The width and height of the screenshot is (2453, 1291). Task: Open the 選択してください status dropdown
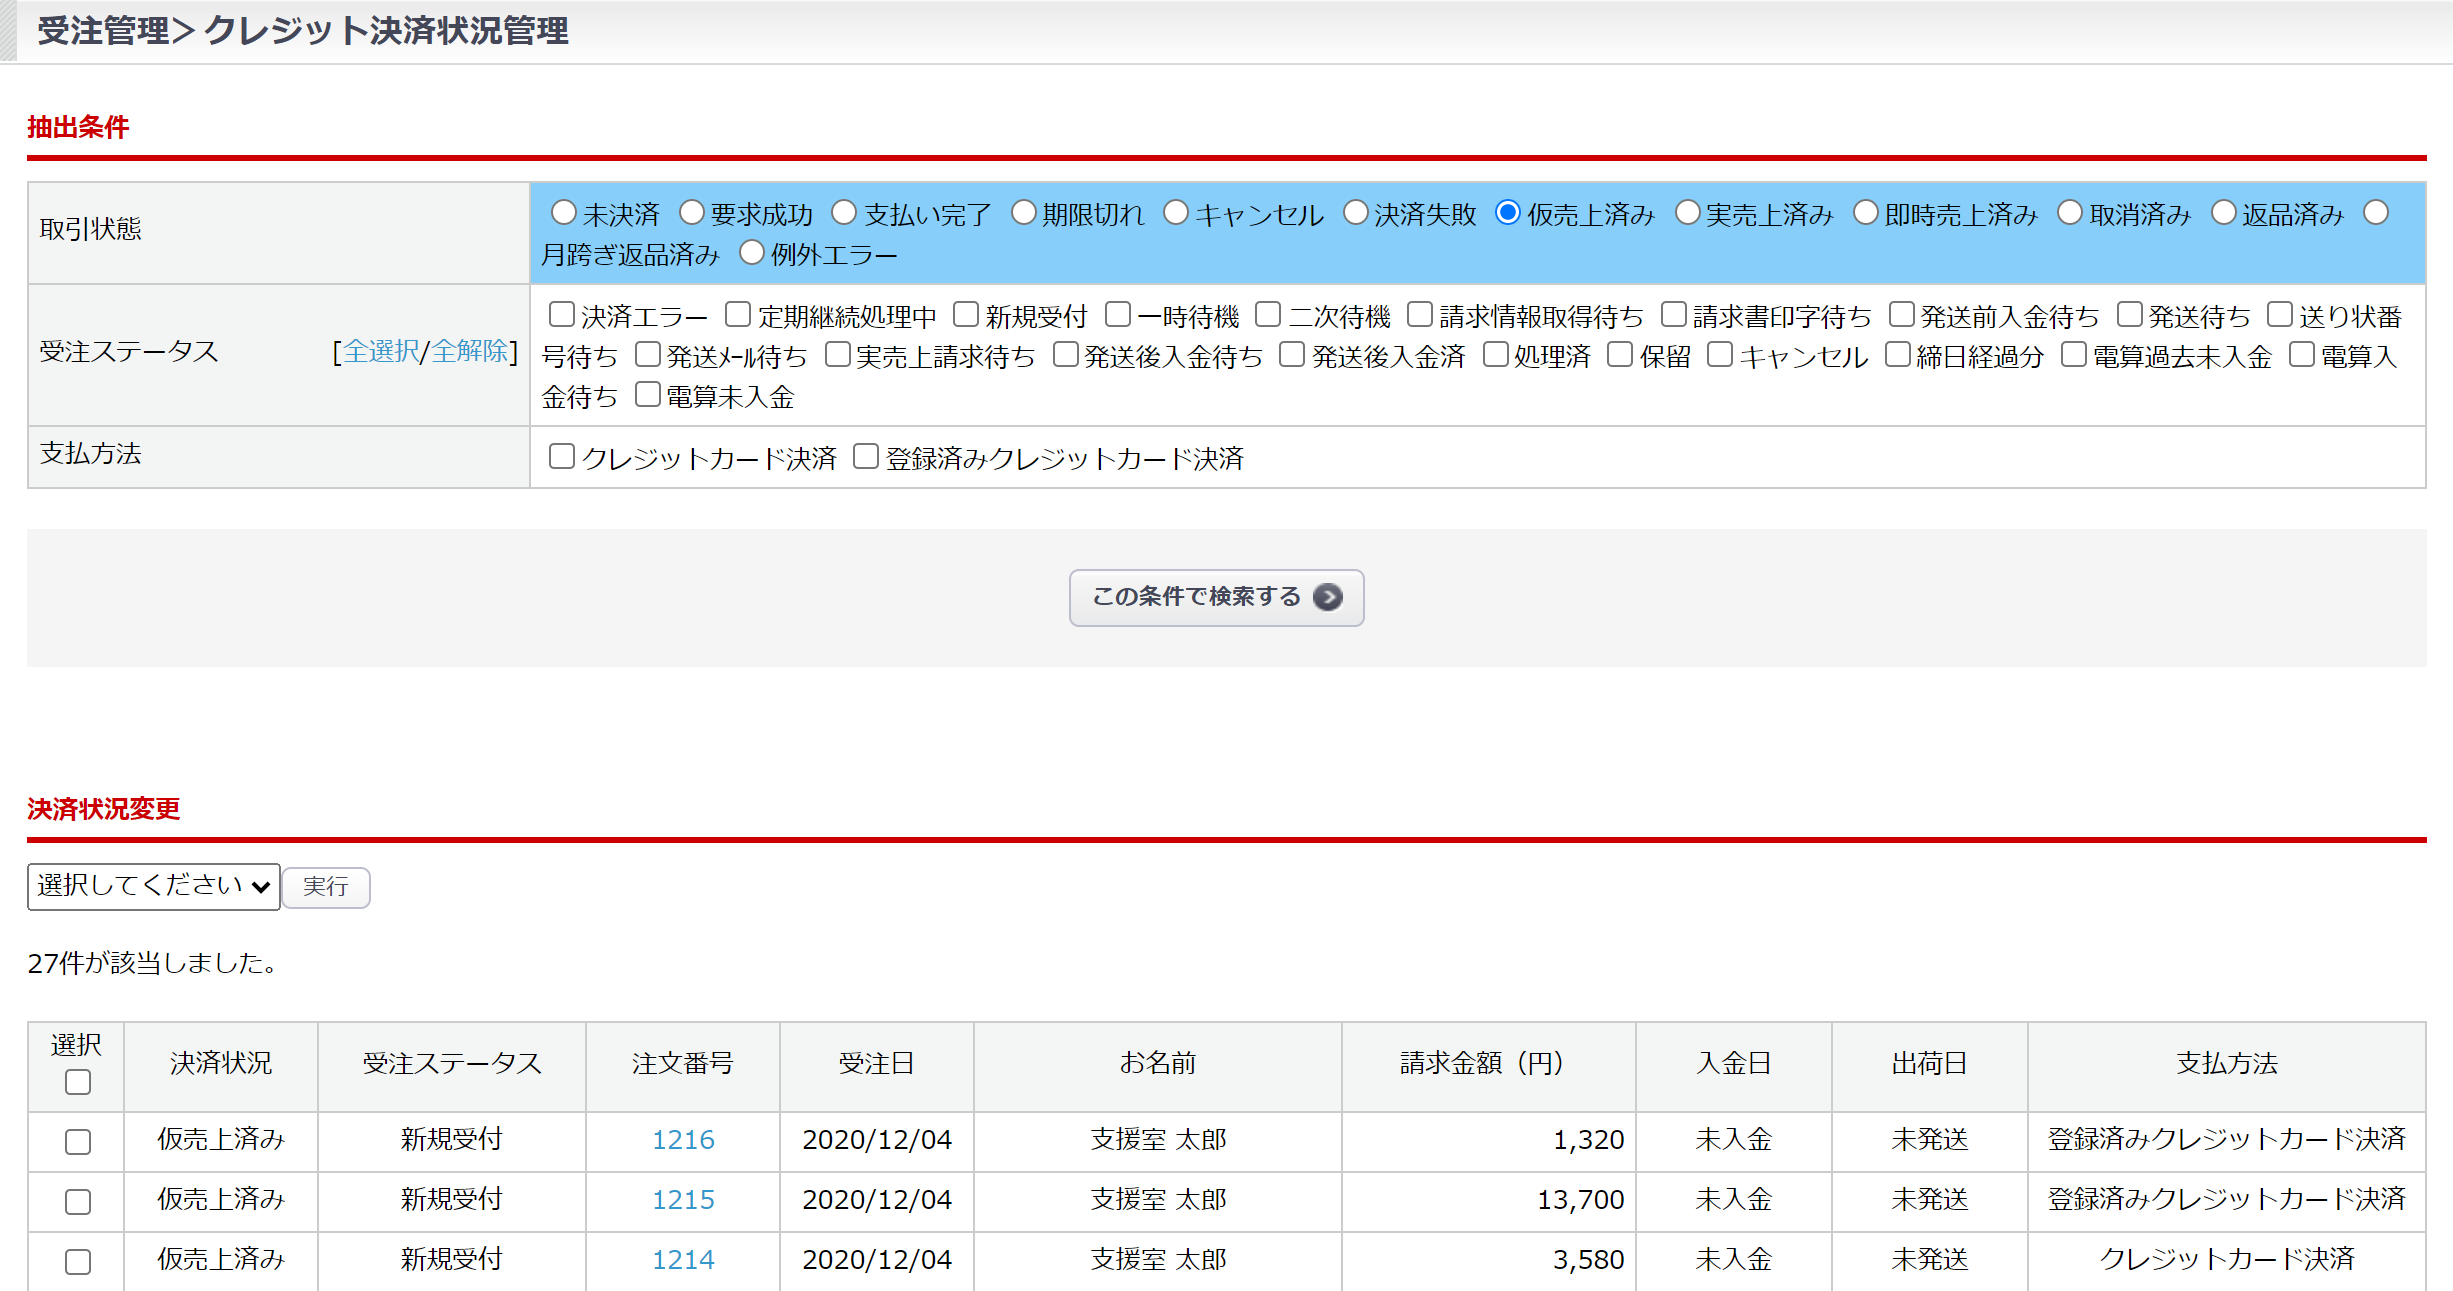153,886
